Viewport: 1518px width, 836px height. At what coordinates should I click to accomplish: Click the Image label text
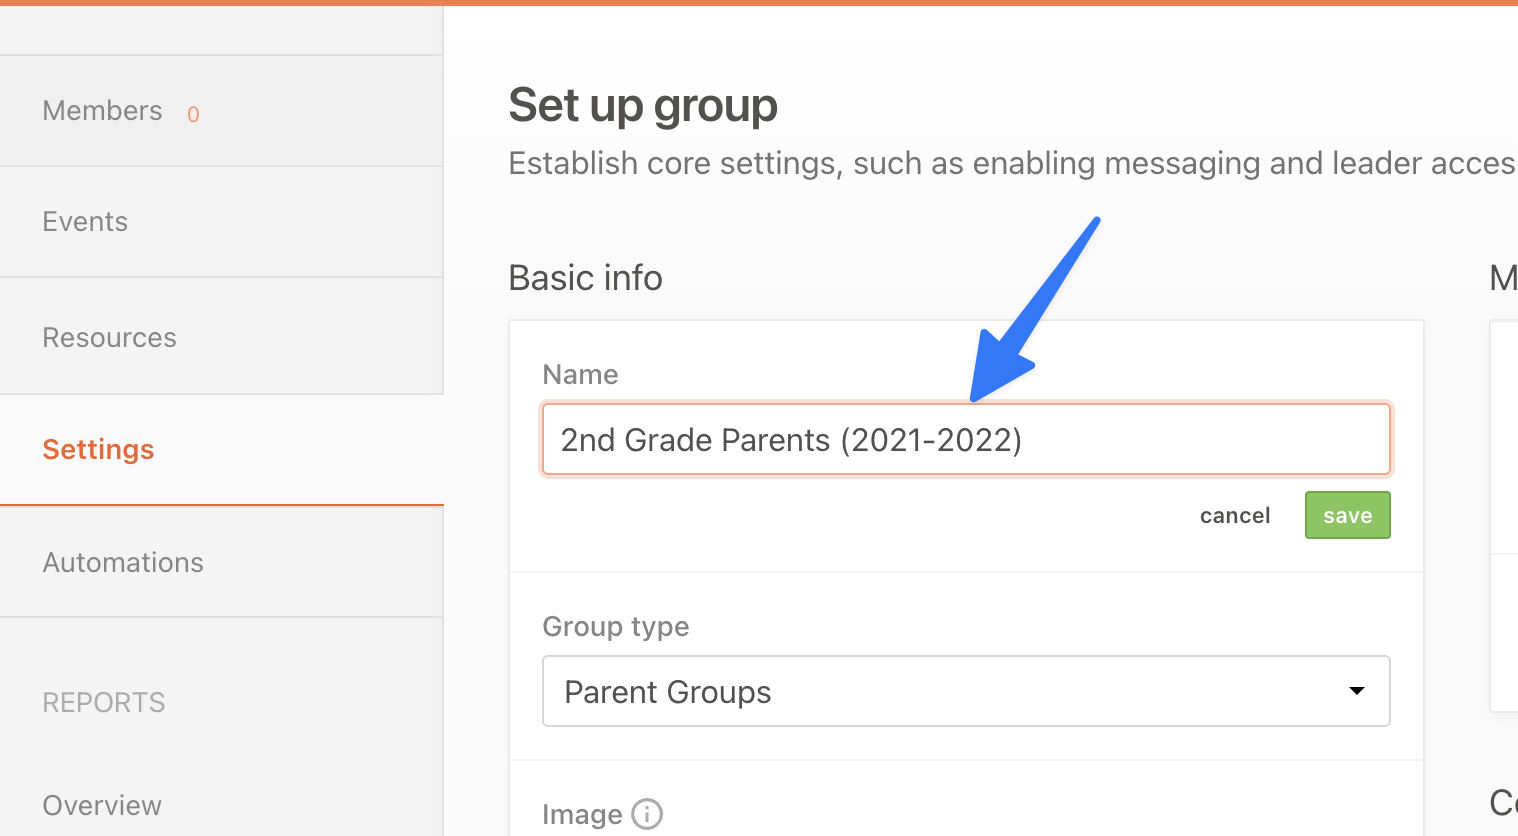pyautogui.click(x=582, y=815)
